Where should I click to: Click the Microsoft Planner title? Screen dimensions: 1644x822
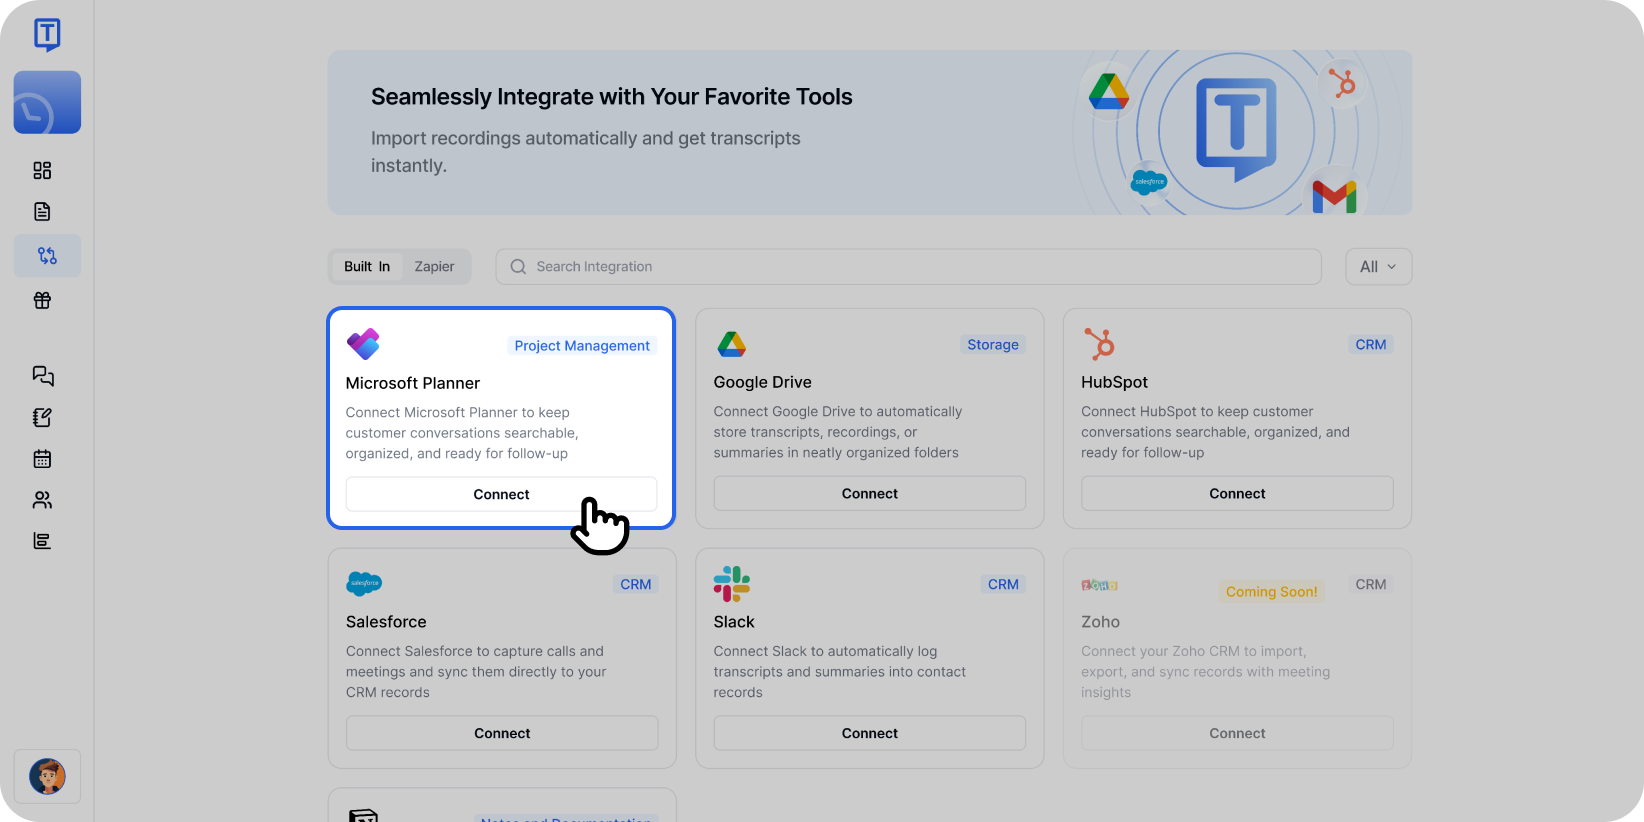(412, 383)
